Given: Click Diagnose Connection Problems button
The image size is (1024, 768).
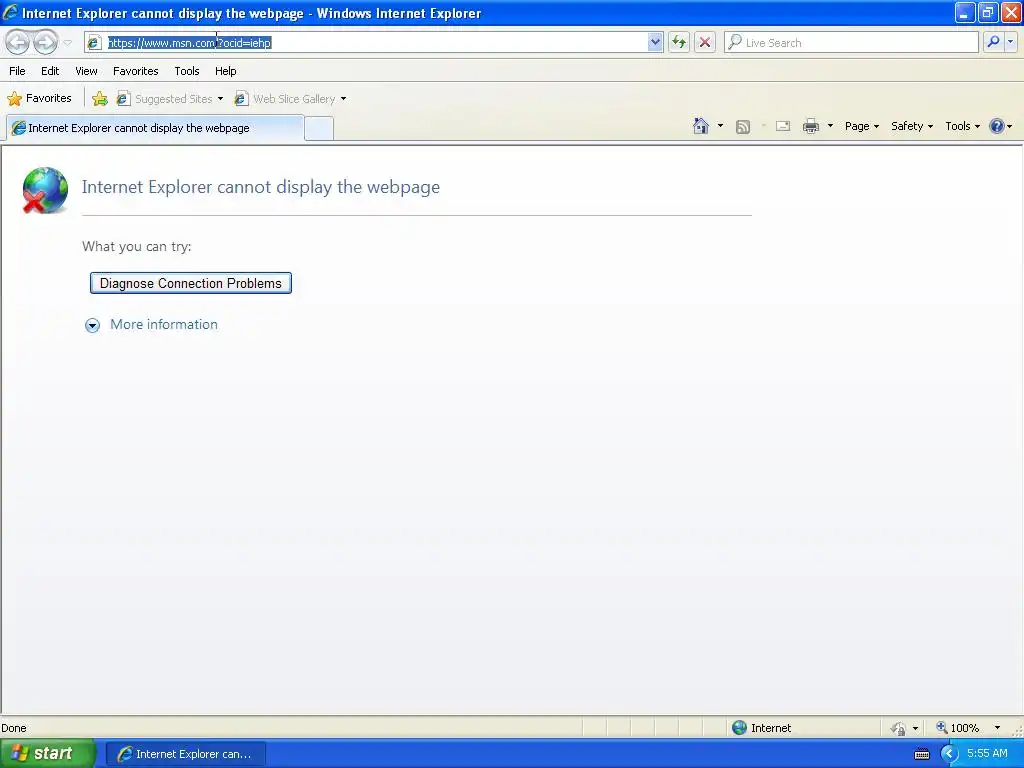Looking at the screenshot, I should tap(191, 283).
